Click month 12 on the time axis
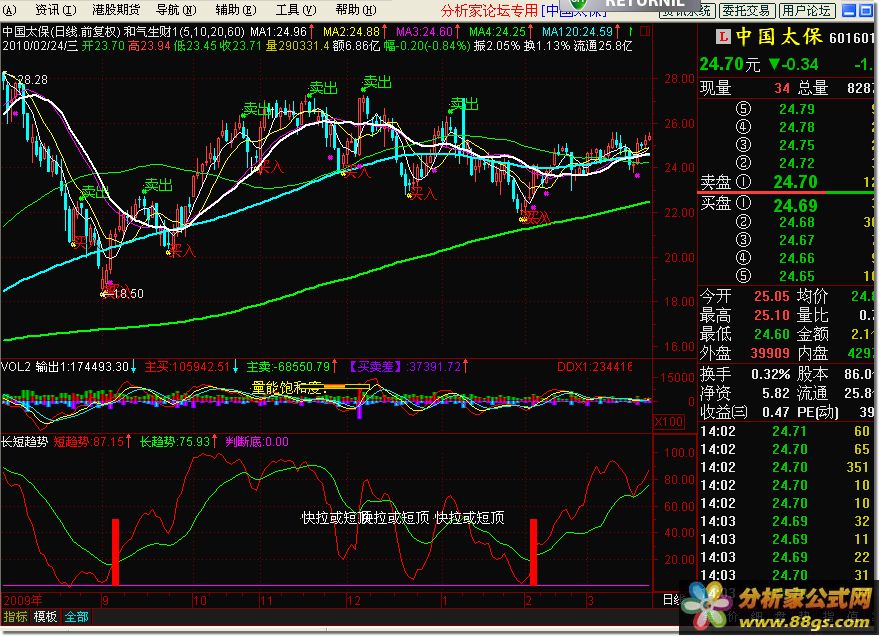The height and width of the screenshot is (637, 881). 353,600
